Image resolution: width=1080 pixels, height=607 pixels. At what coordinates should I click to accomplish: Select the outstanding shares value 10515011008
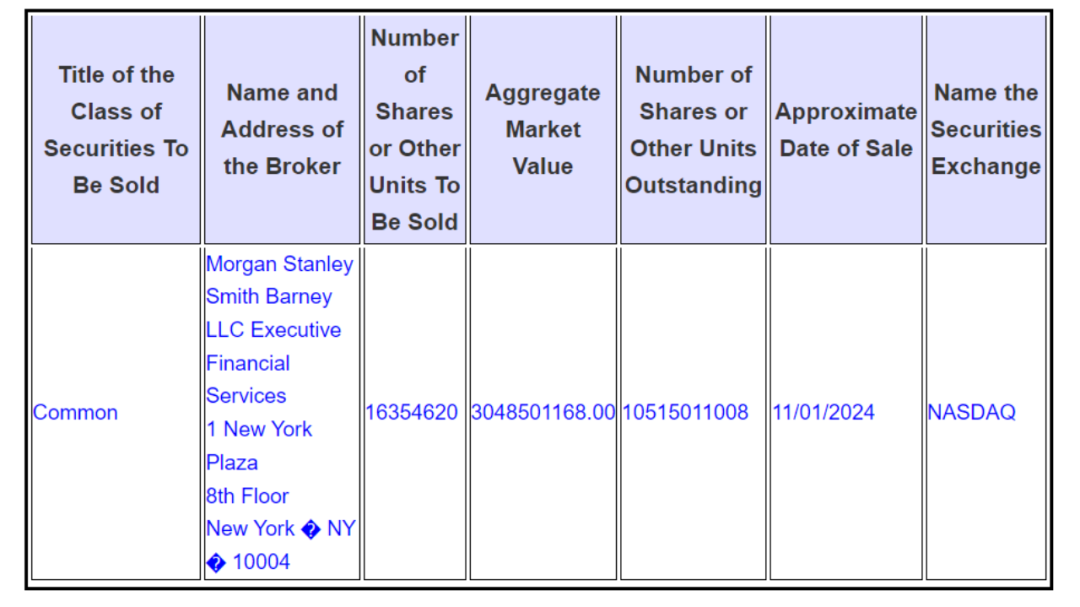tap(685, 412)
